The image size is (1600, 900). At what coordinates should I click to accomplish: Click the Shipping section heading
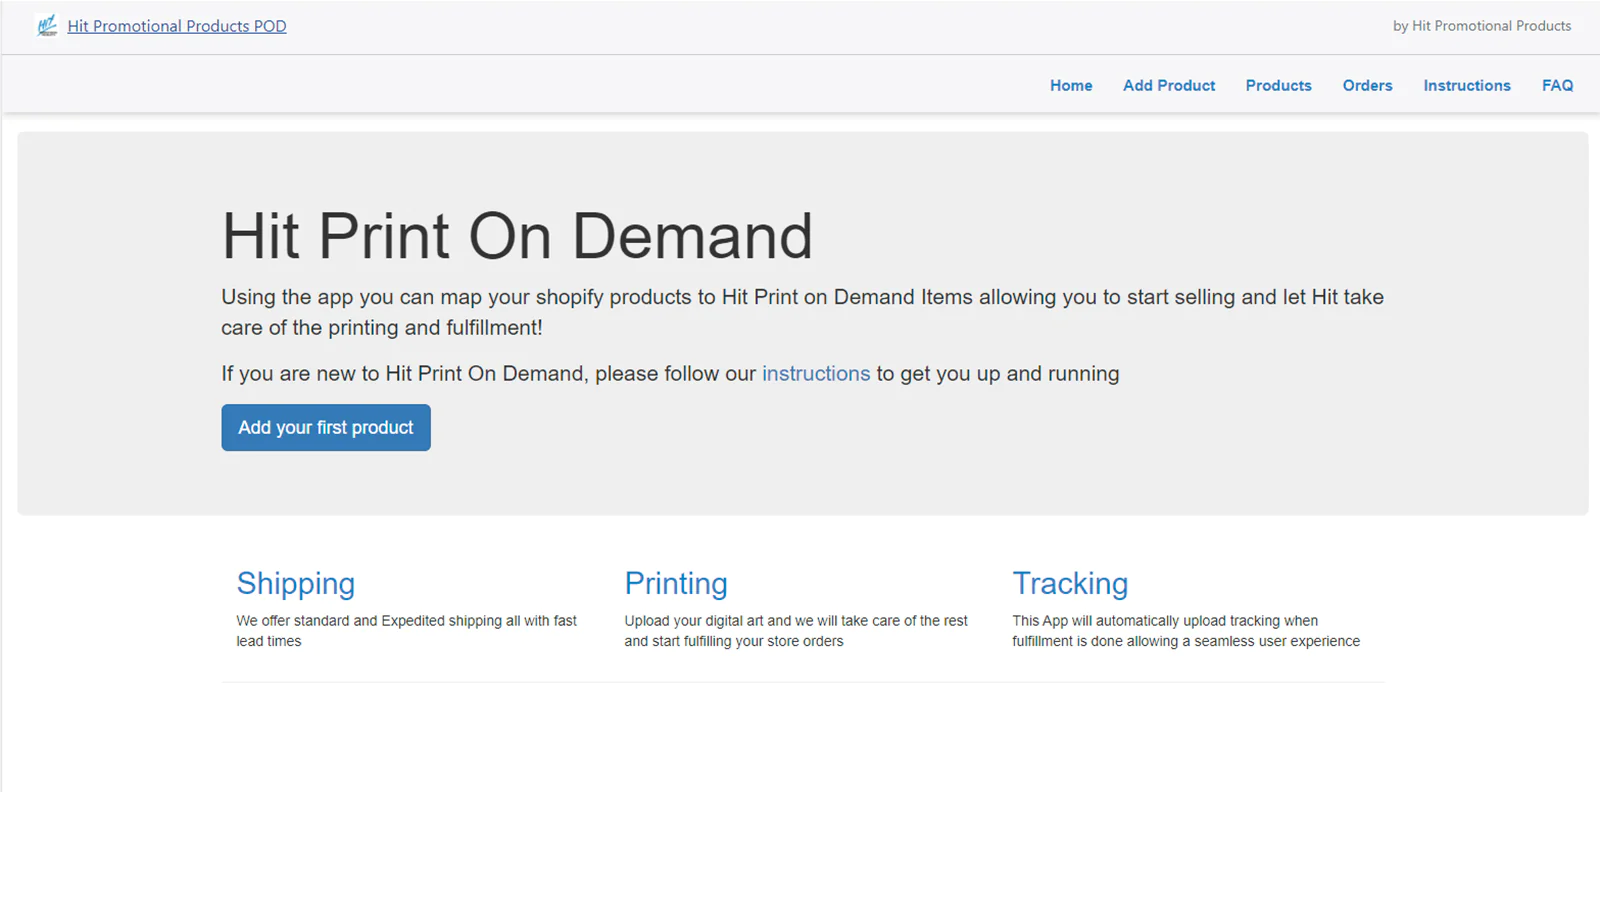pos(296,584)
